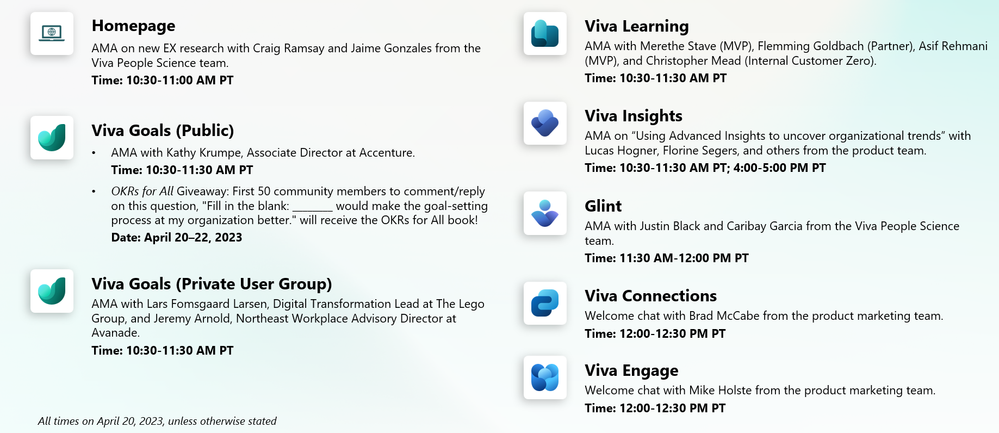The width and height of the screenshot is (999, 433).
Task: Open the Viva Goals (Public) heading
Action: (x=162, y=131)
